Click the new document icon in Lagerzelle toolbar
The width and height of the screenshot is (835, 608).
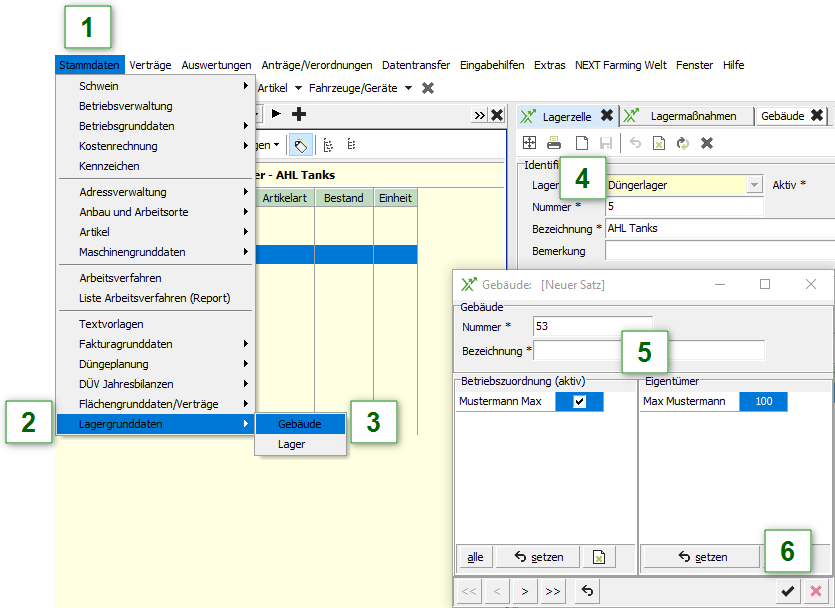tap(580, 143)
